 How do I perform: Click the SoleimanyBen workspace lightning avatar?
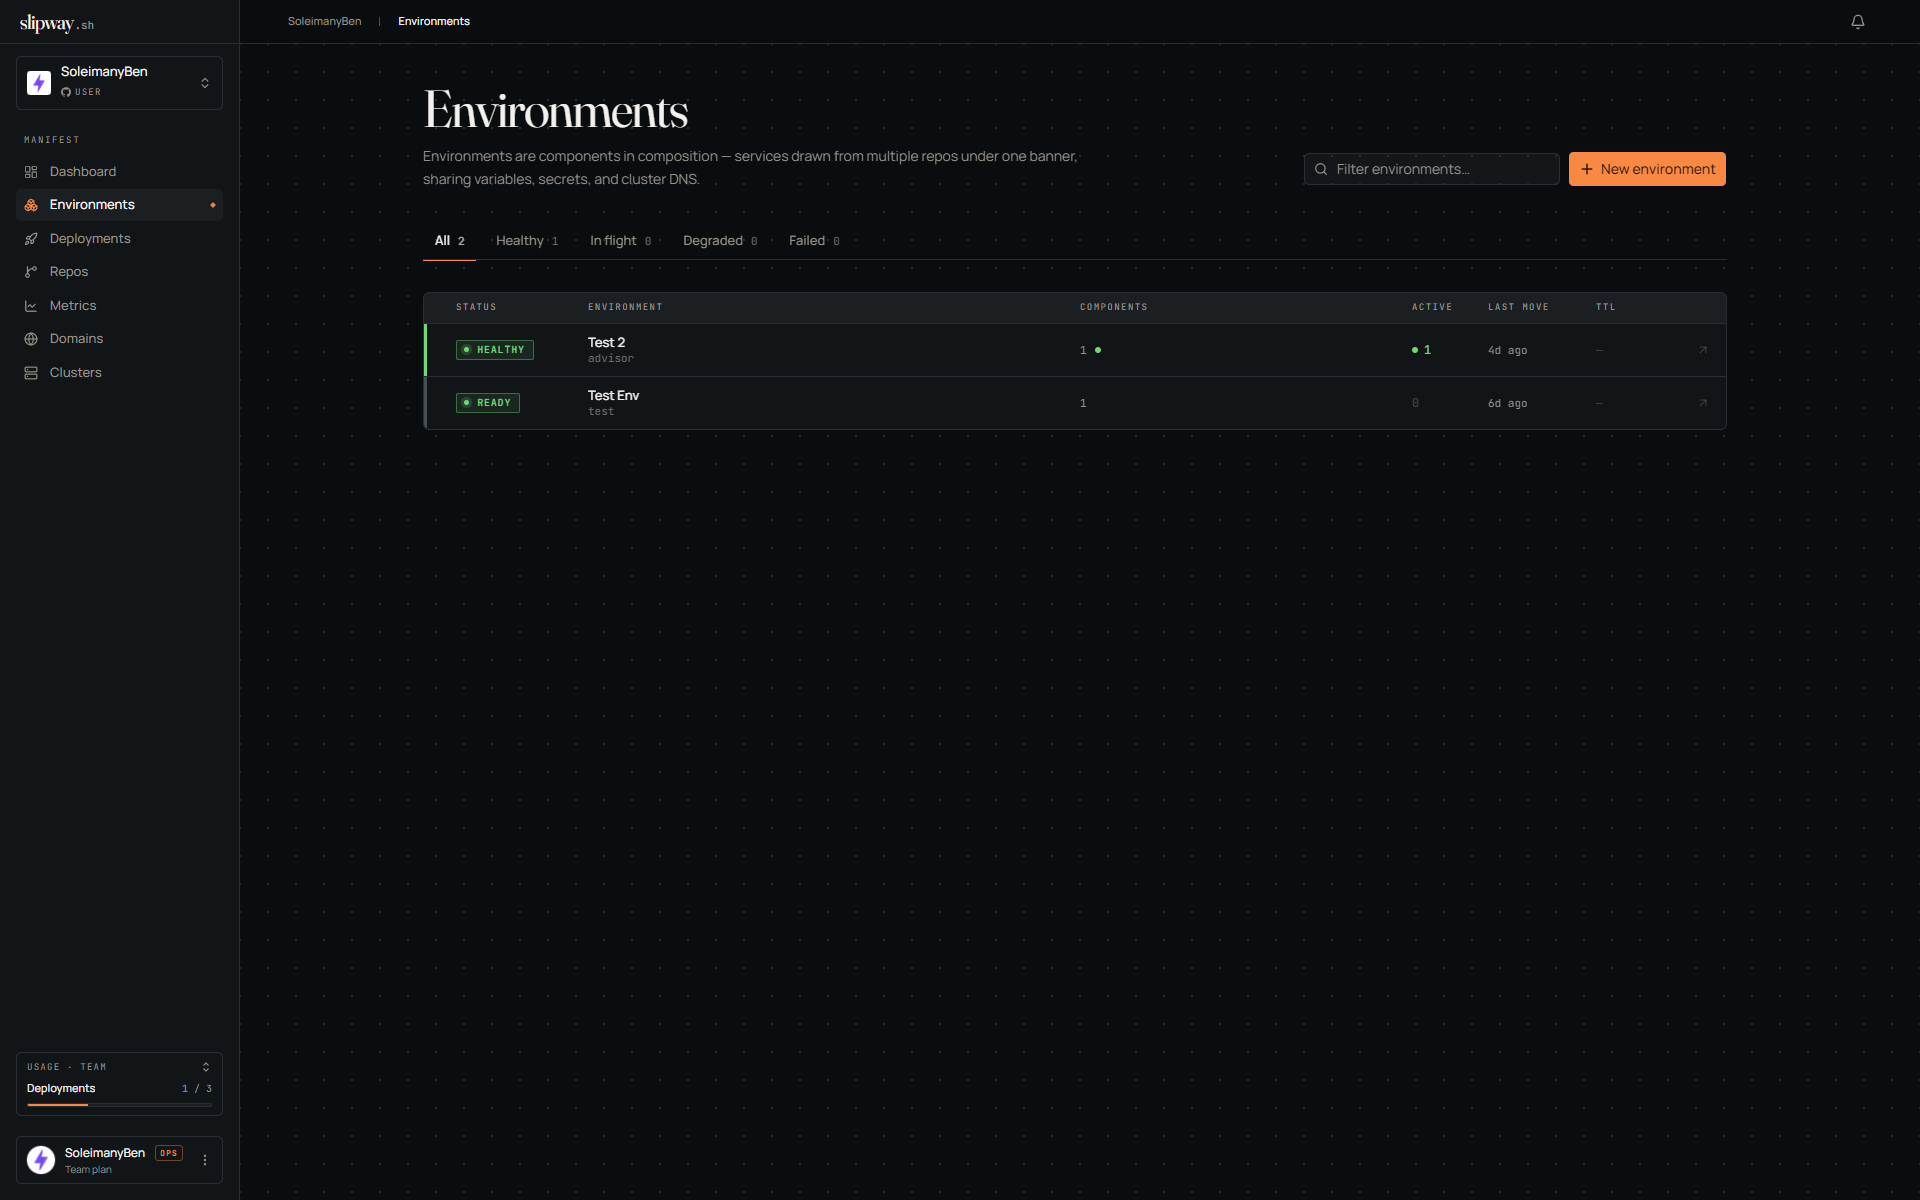click(x=39, y=83)
